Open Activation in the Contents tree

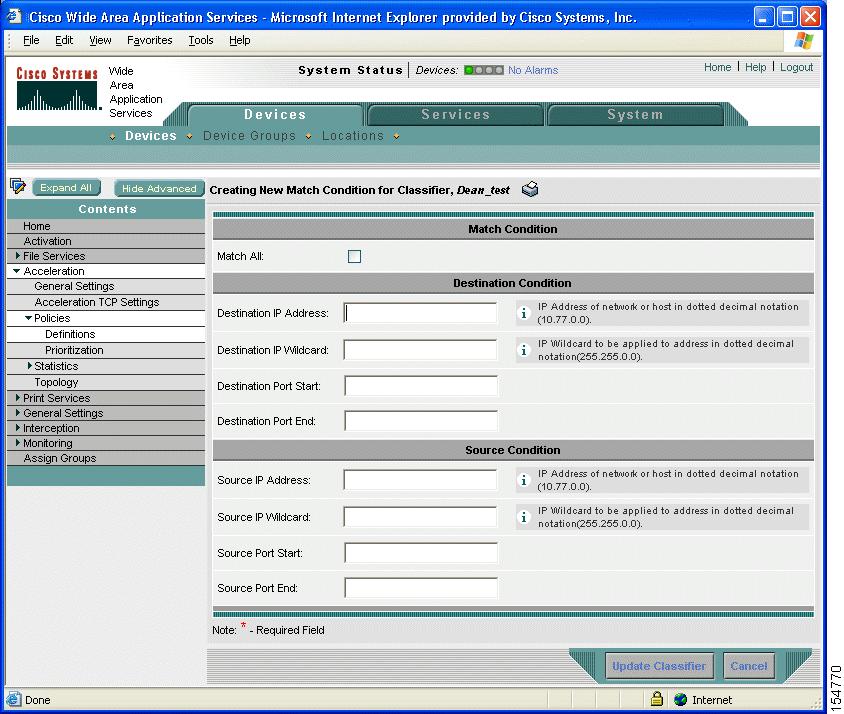coord(47,241)
